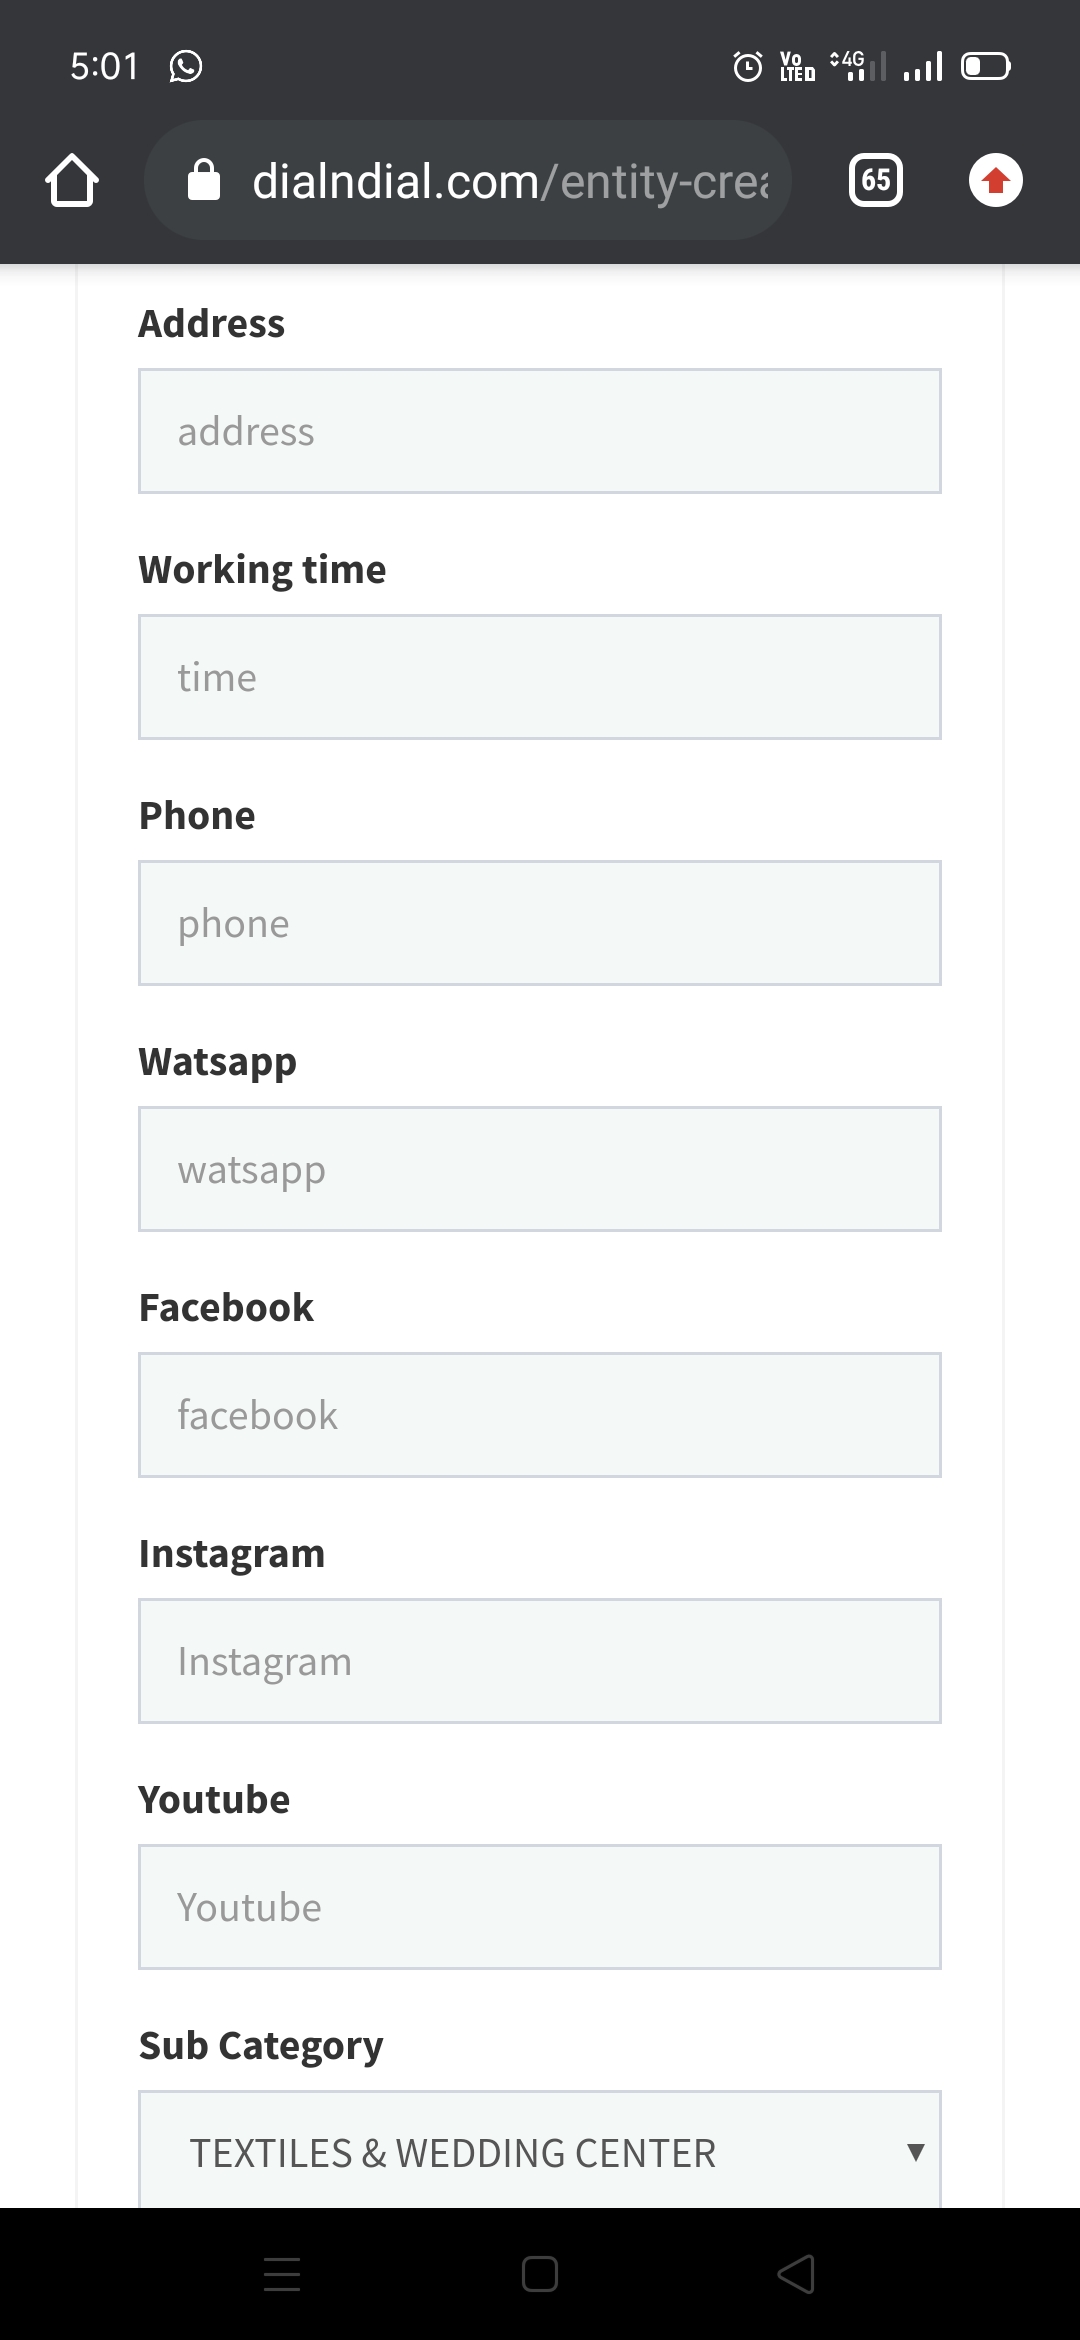Focus the dialndial.com URL address bar
Image resolution: width=1080 pixels, height=2340 pixels.
(x=510, y=181)
